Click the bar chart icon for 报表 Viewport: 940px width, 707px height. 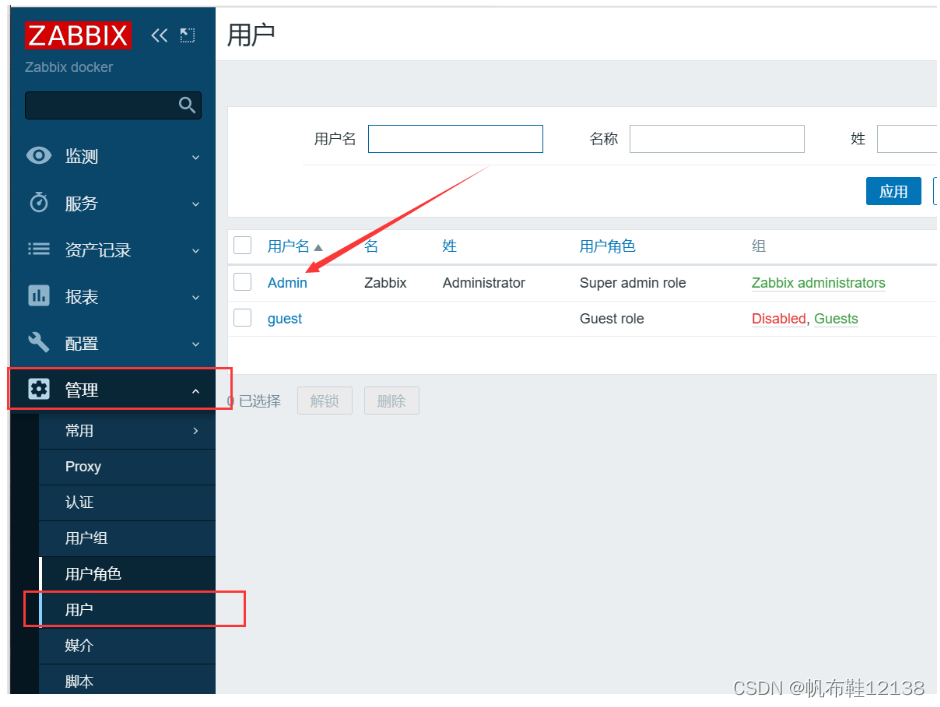pyautogui.click(x=39, y=296)
